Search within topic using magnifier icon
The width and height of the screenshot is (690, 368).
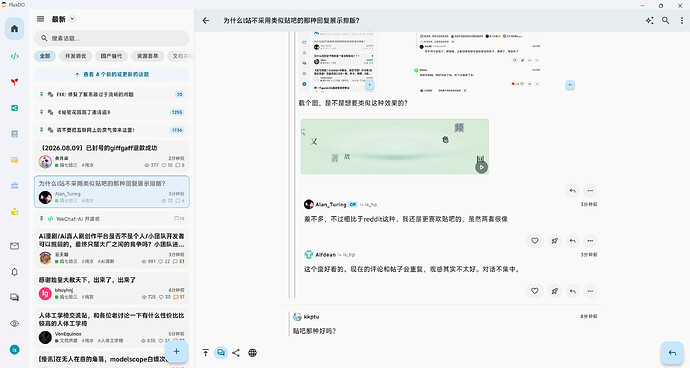pos(665,20)
